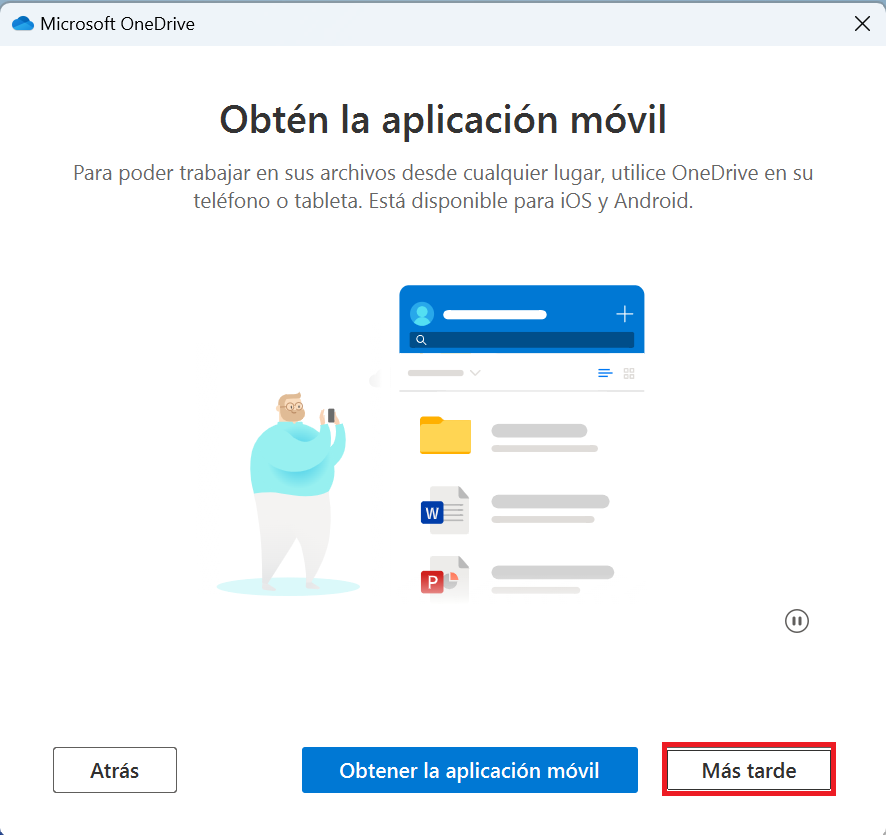The image size is (886, 835).
Task: Close the Microsoft OneDrive dialog
Action: (862, 24)
